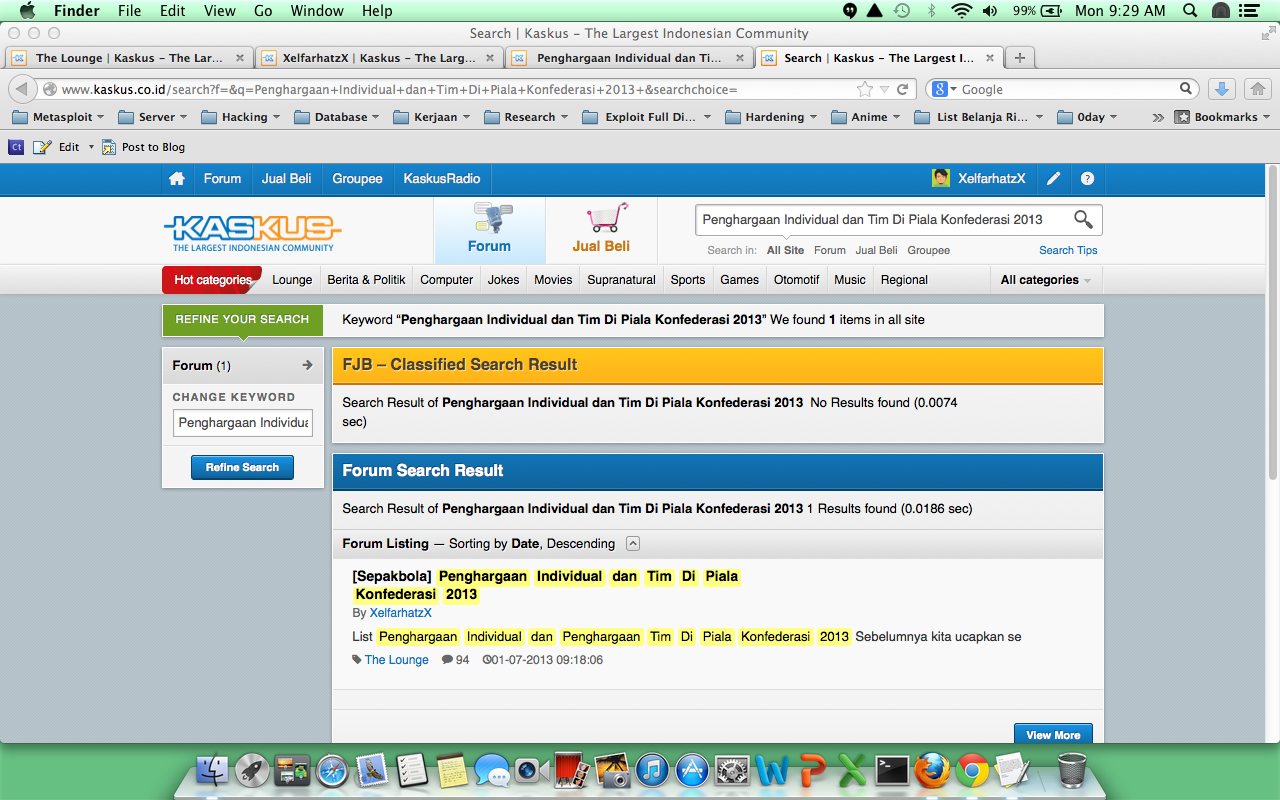Open the [Sepakbola] Penghargaan Individual thread title
This screenshot has height=800, width=1280.
[x=545, y=585]
